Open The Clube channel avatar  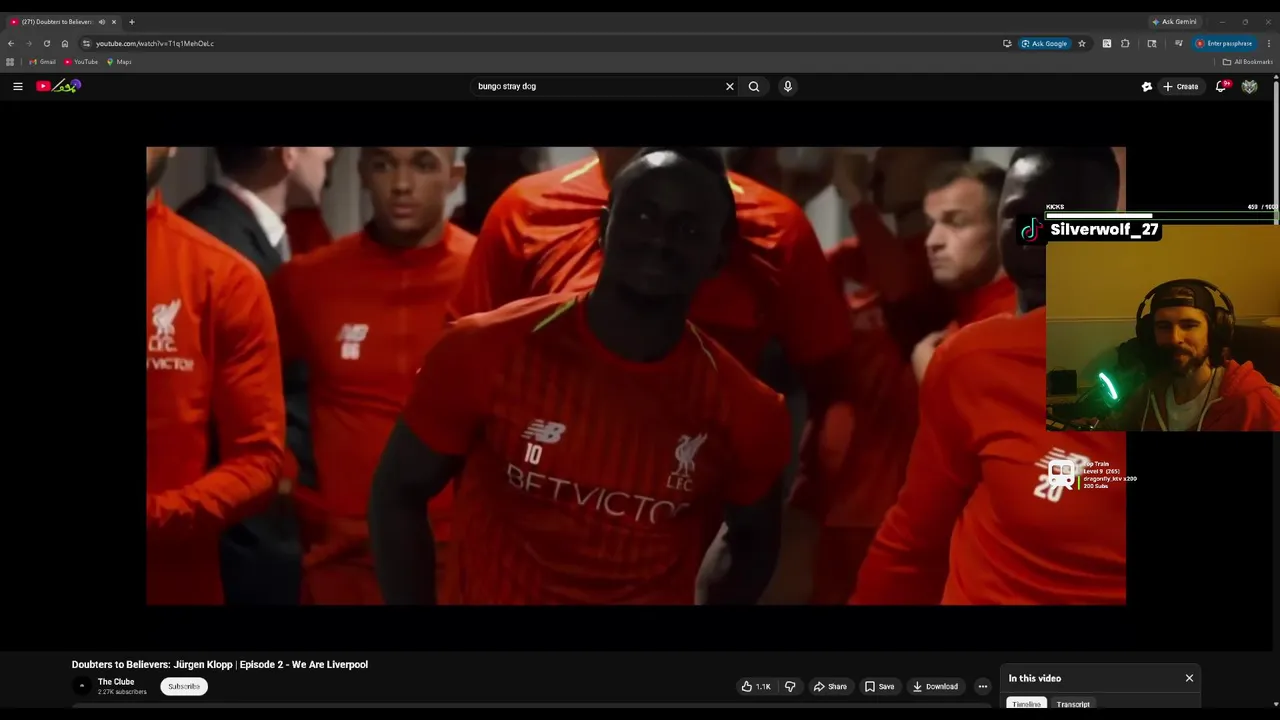[x=82, y=686]
